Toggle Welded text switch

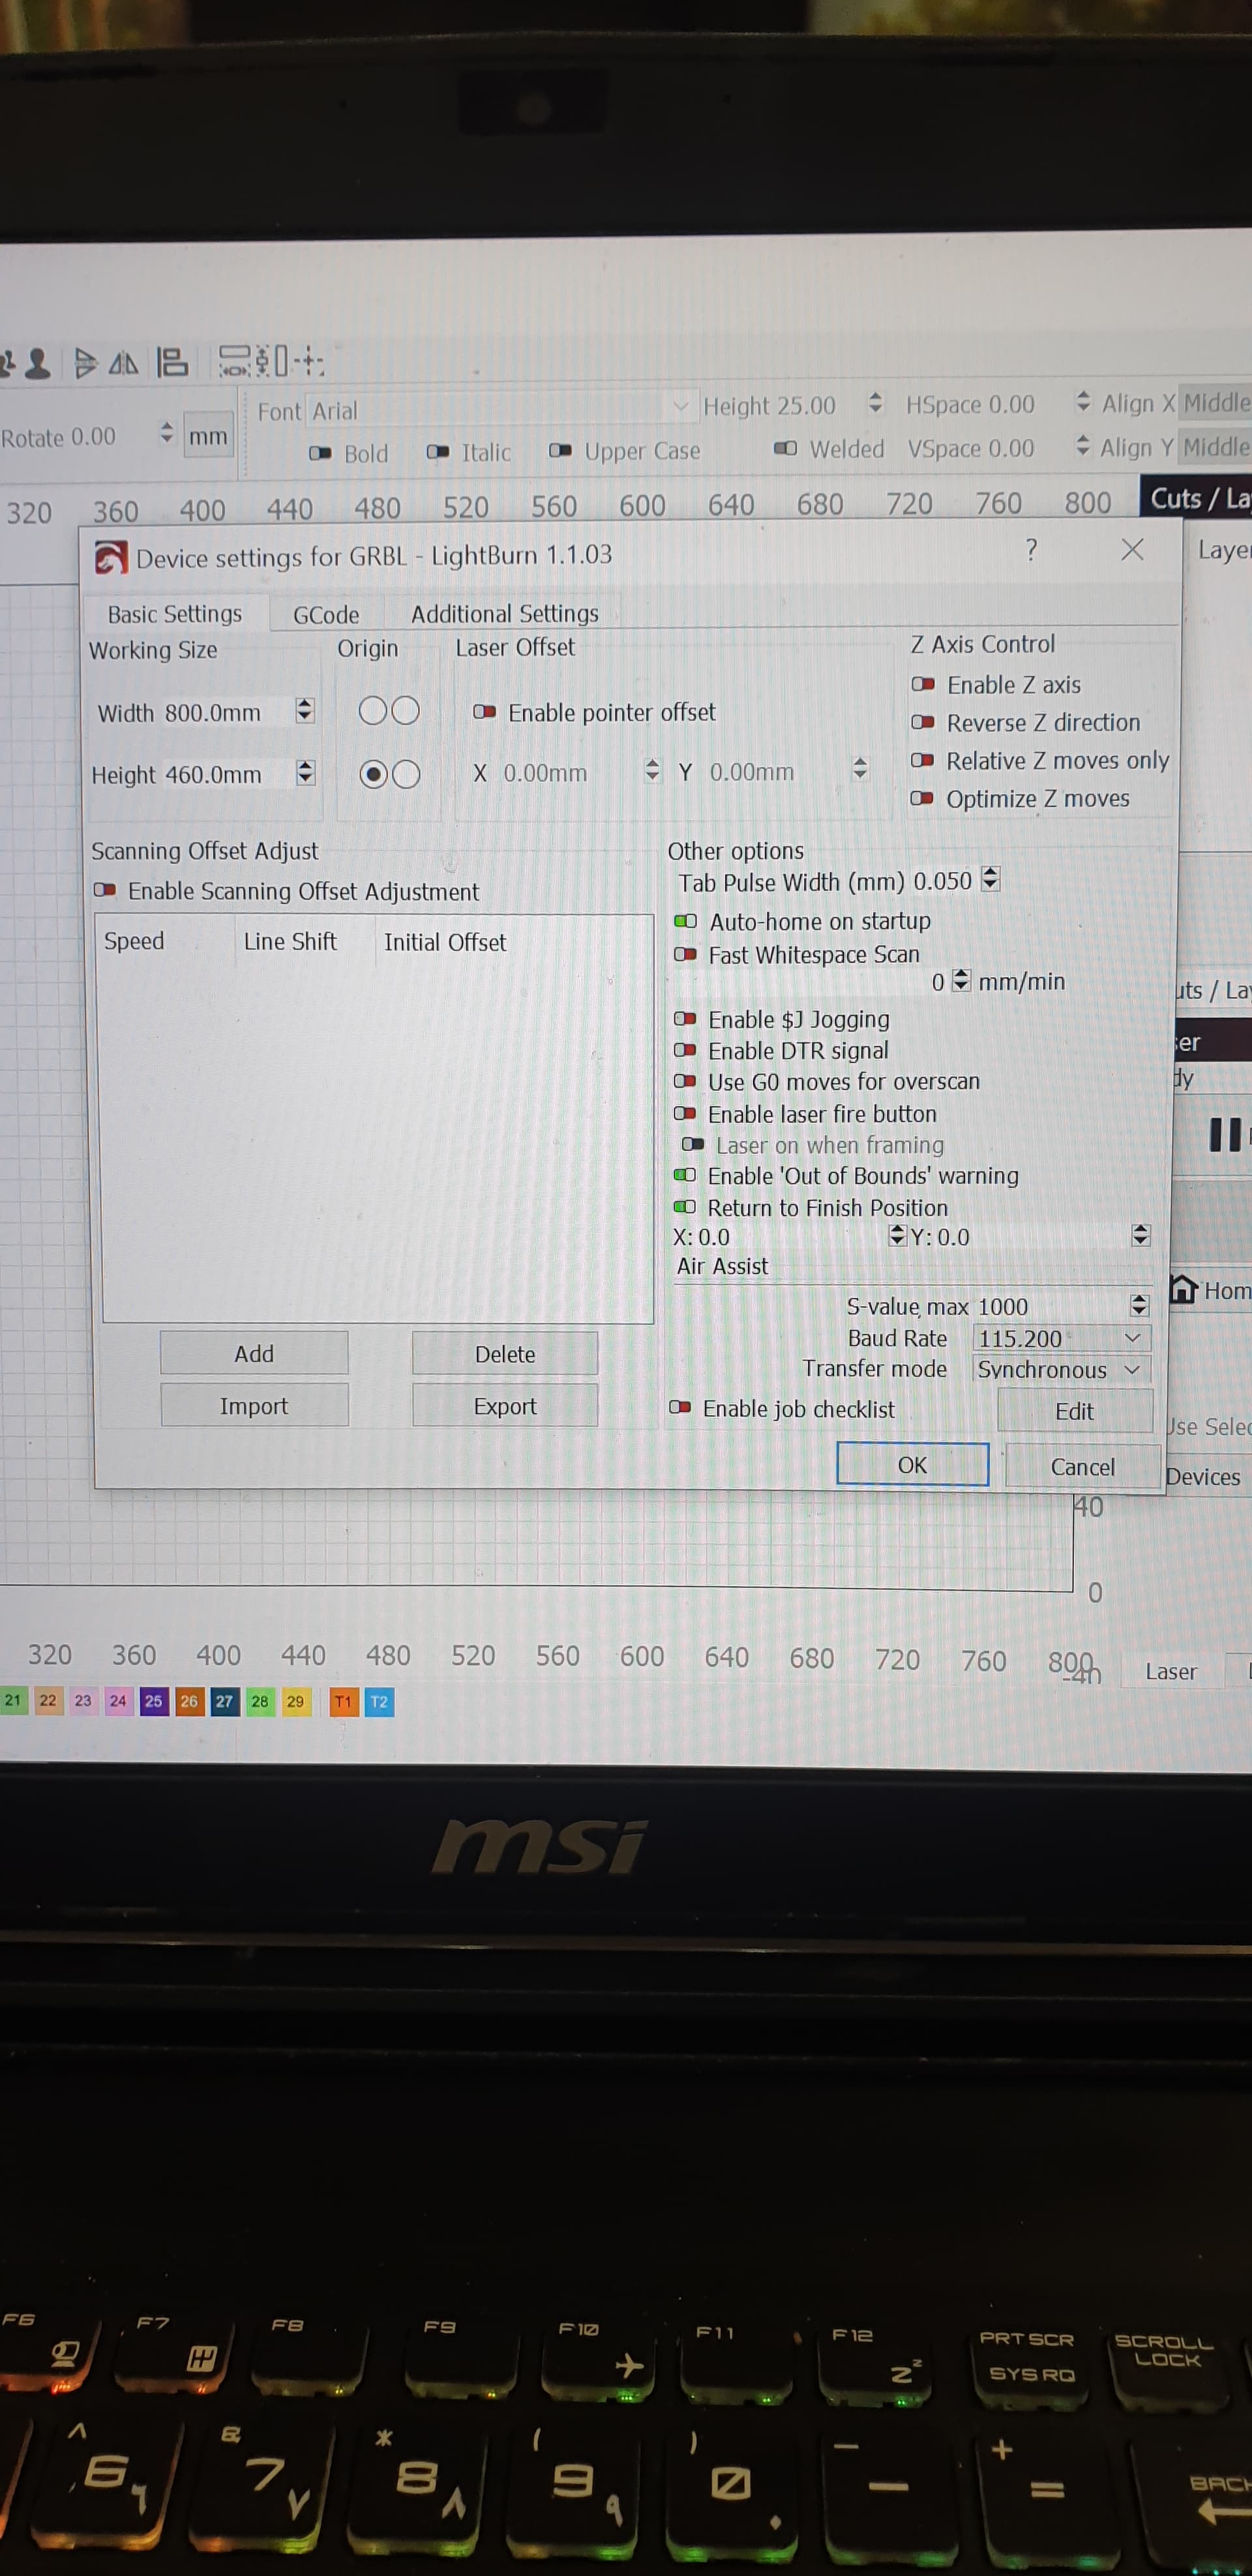coord(786,448)
